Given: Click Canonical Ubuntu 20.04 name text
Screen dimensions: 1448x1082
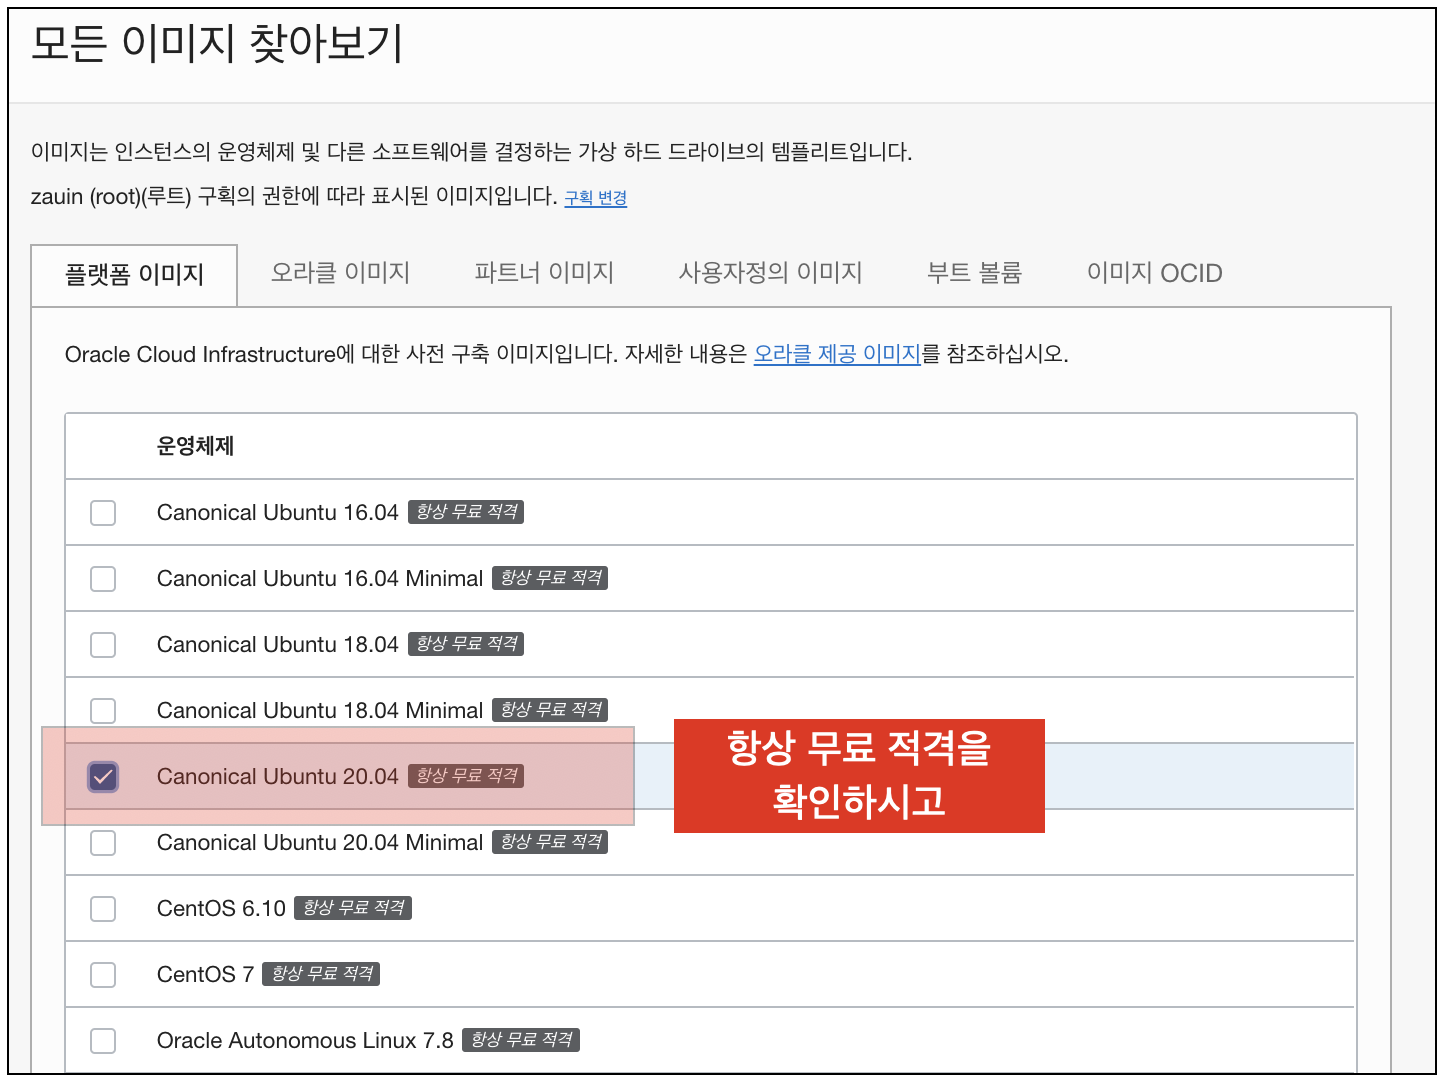Looking at the screenshot, I should pyautogui.click(x=278, y=777).
